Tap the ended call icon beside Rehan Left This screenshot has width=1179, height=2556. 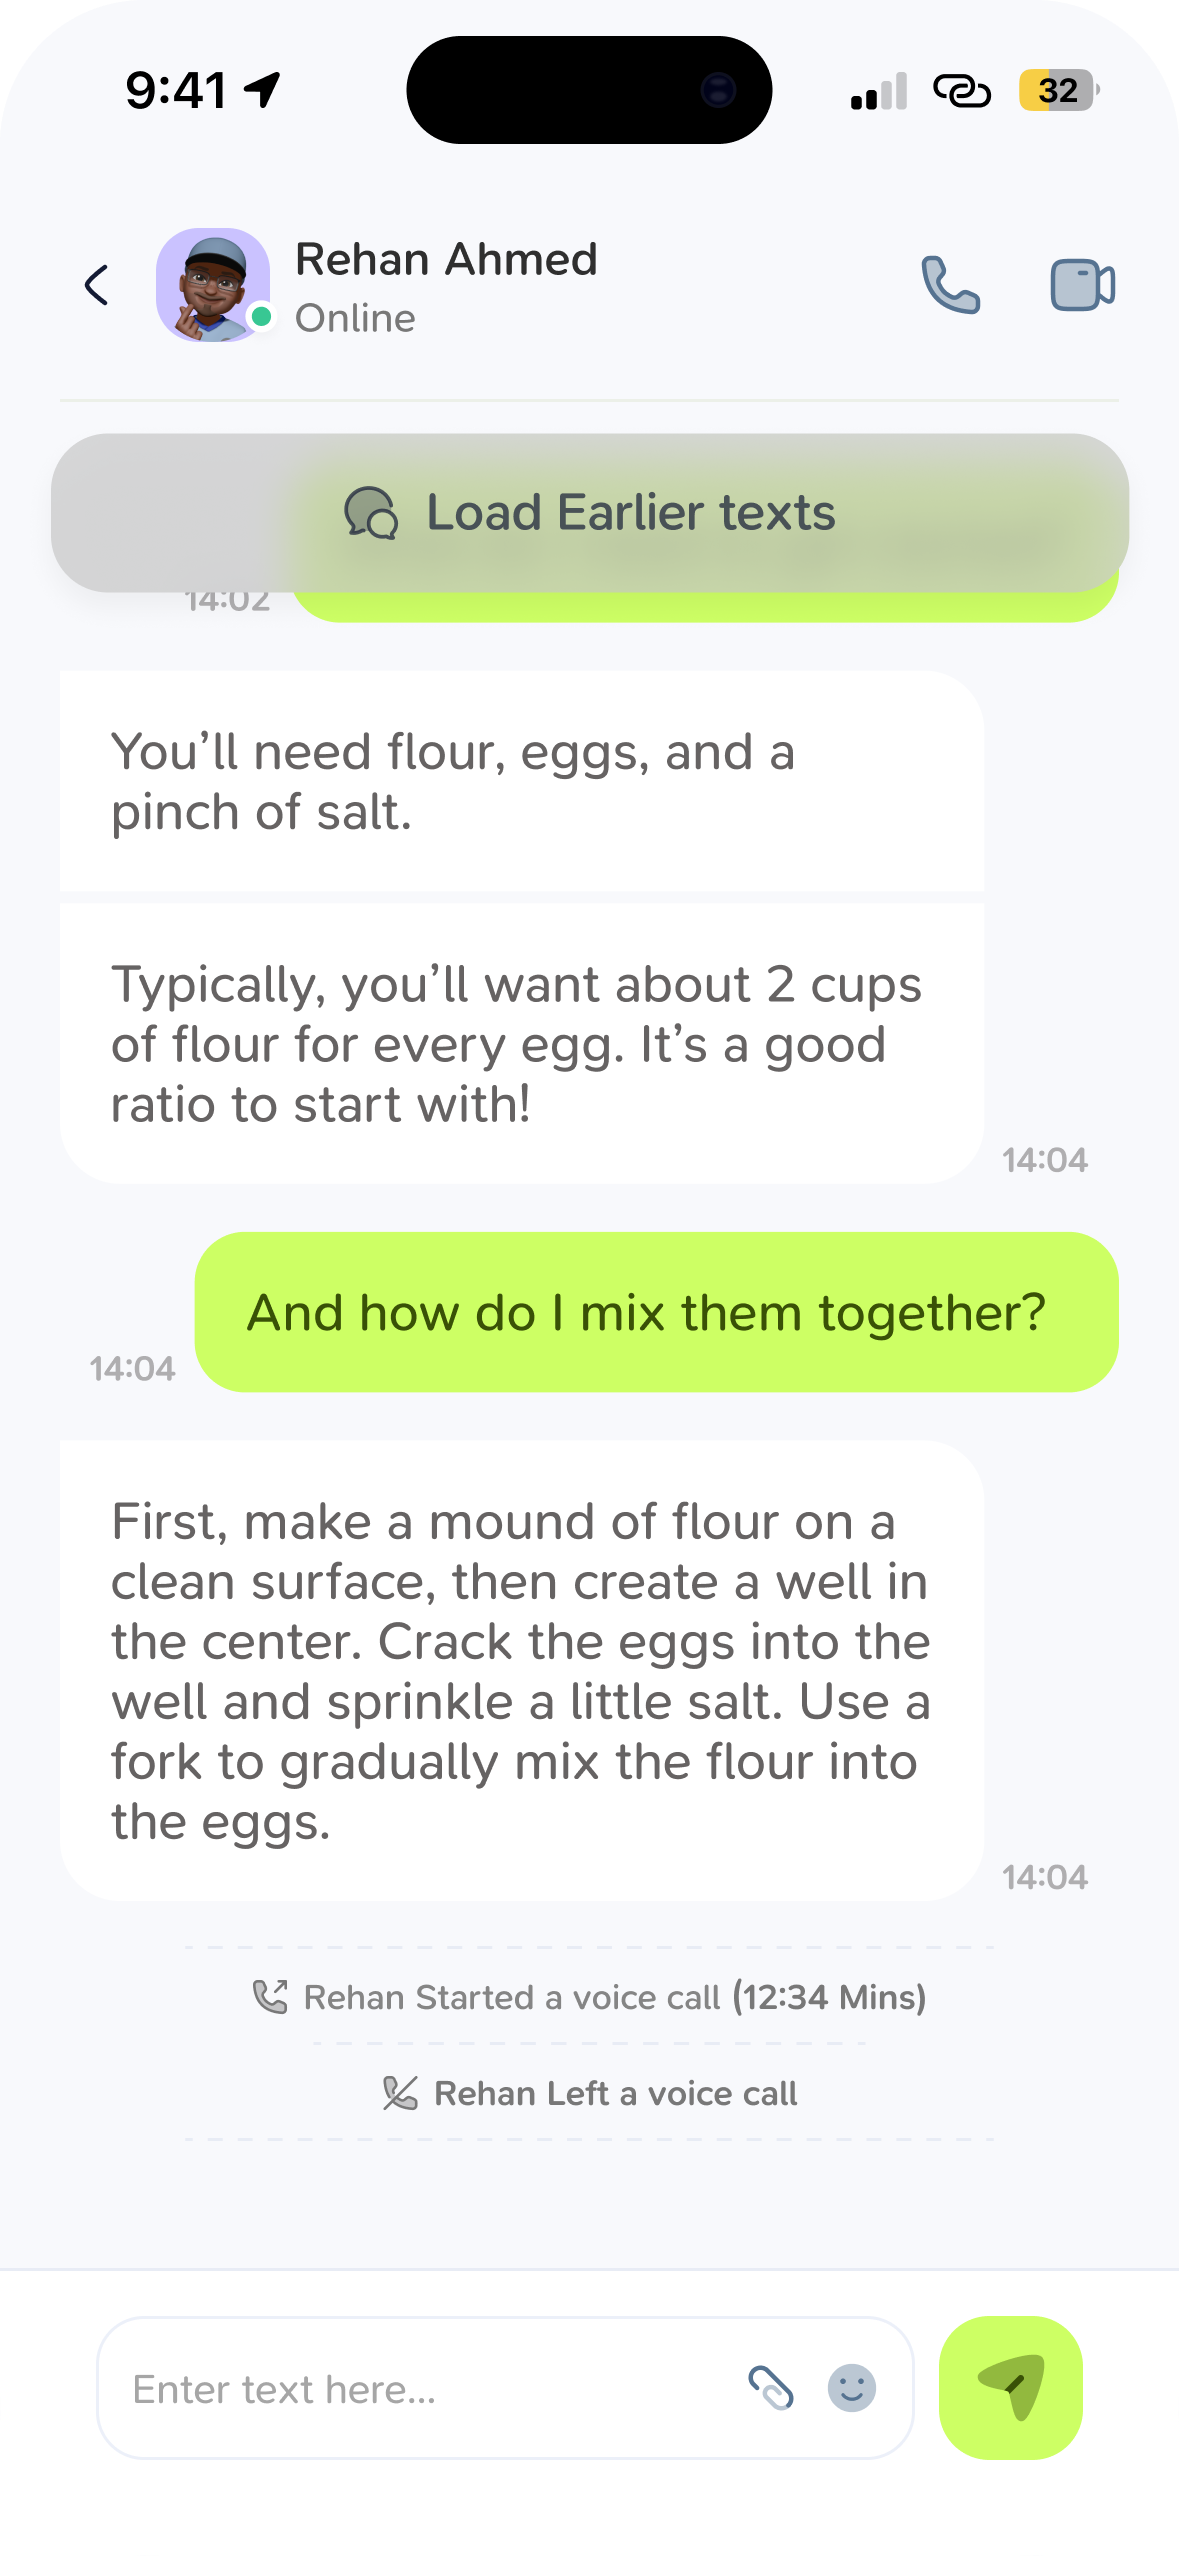pos(400,2093)
